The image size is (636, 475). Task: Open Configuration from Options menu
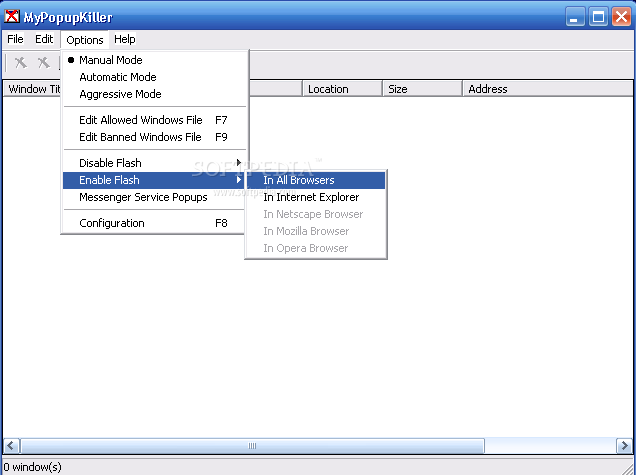tap(155, 223)
